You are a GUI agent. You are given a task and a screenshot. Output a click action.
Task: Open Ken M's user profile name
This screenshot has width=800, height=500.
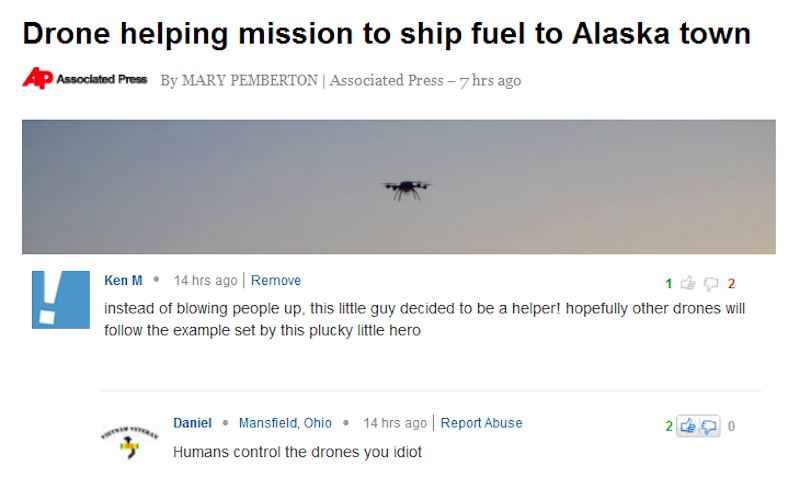pos(122,281)
